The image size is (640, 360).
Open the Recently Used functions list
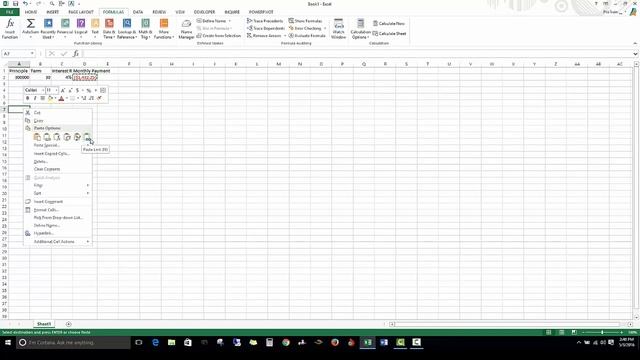48,29
